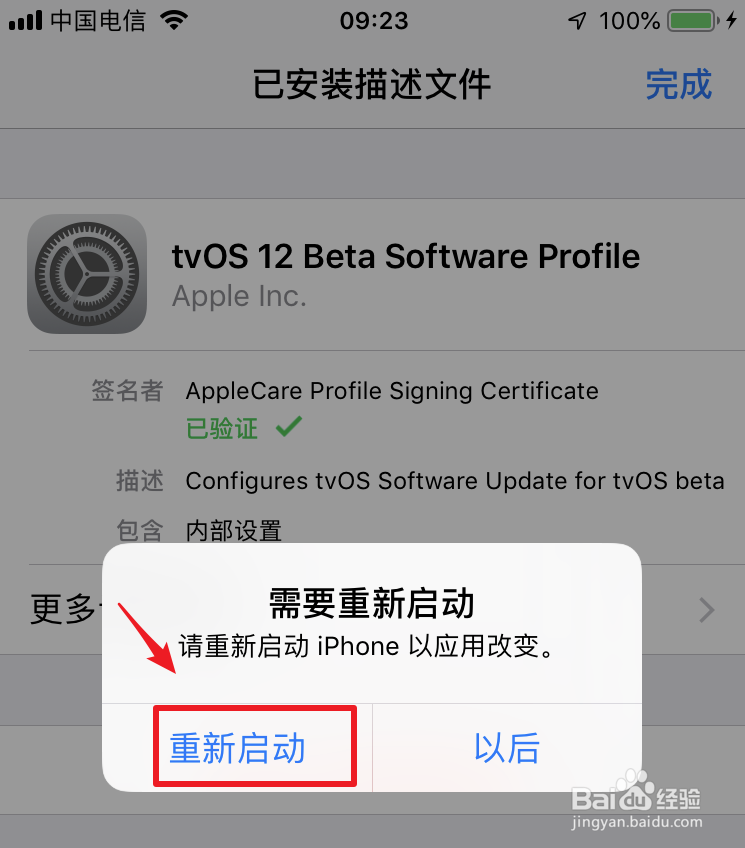Click the green verified checkmark
Image resolution: width=745 pixels, height=848 pixels.
[x=289, y=427]
